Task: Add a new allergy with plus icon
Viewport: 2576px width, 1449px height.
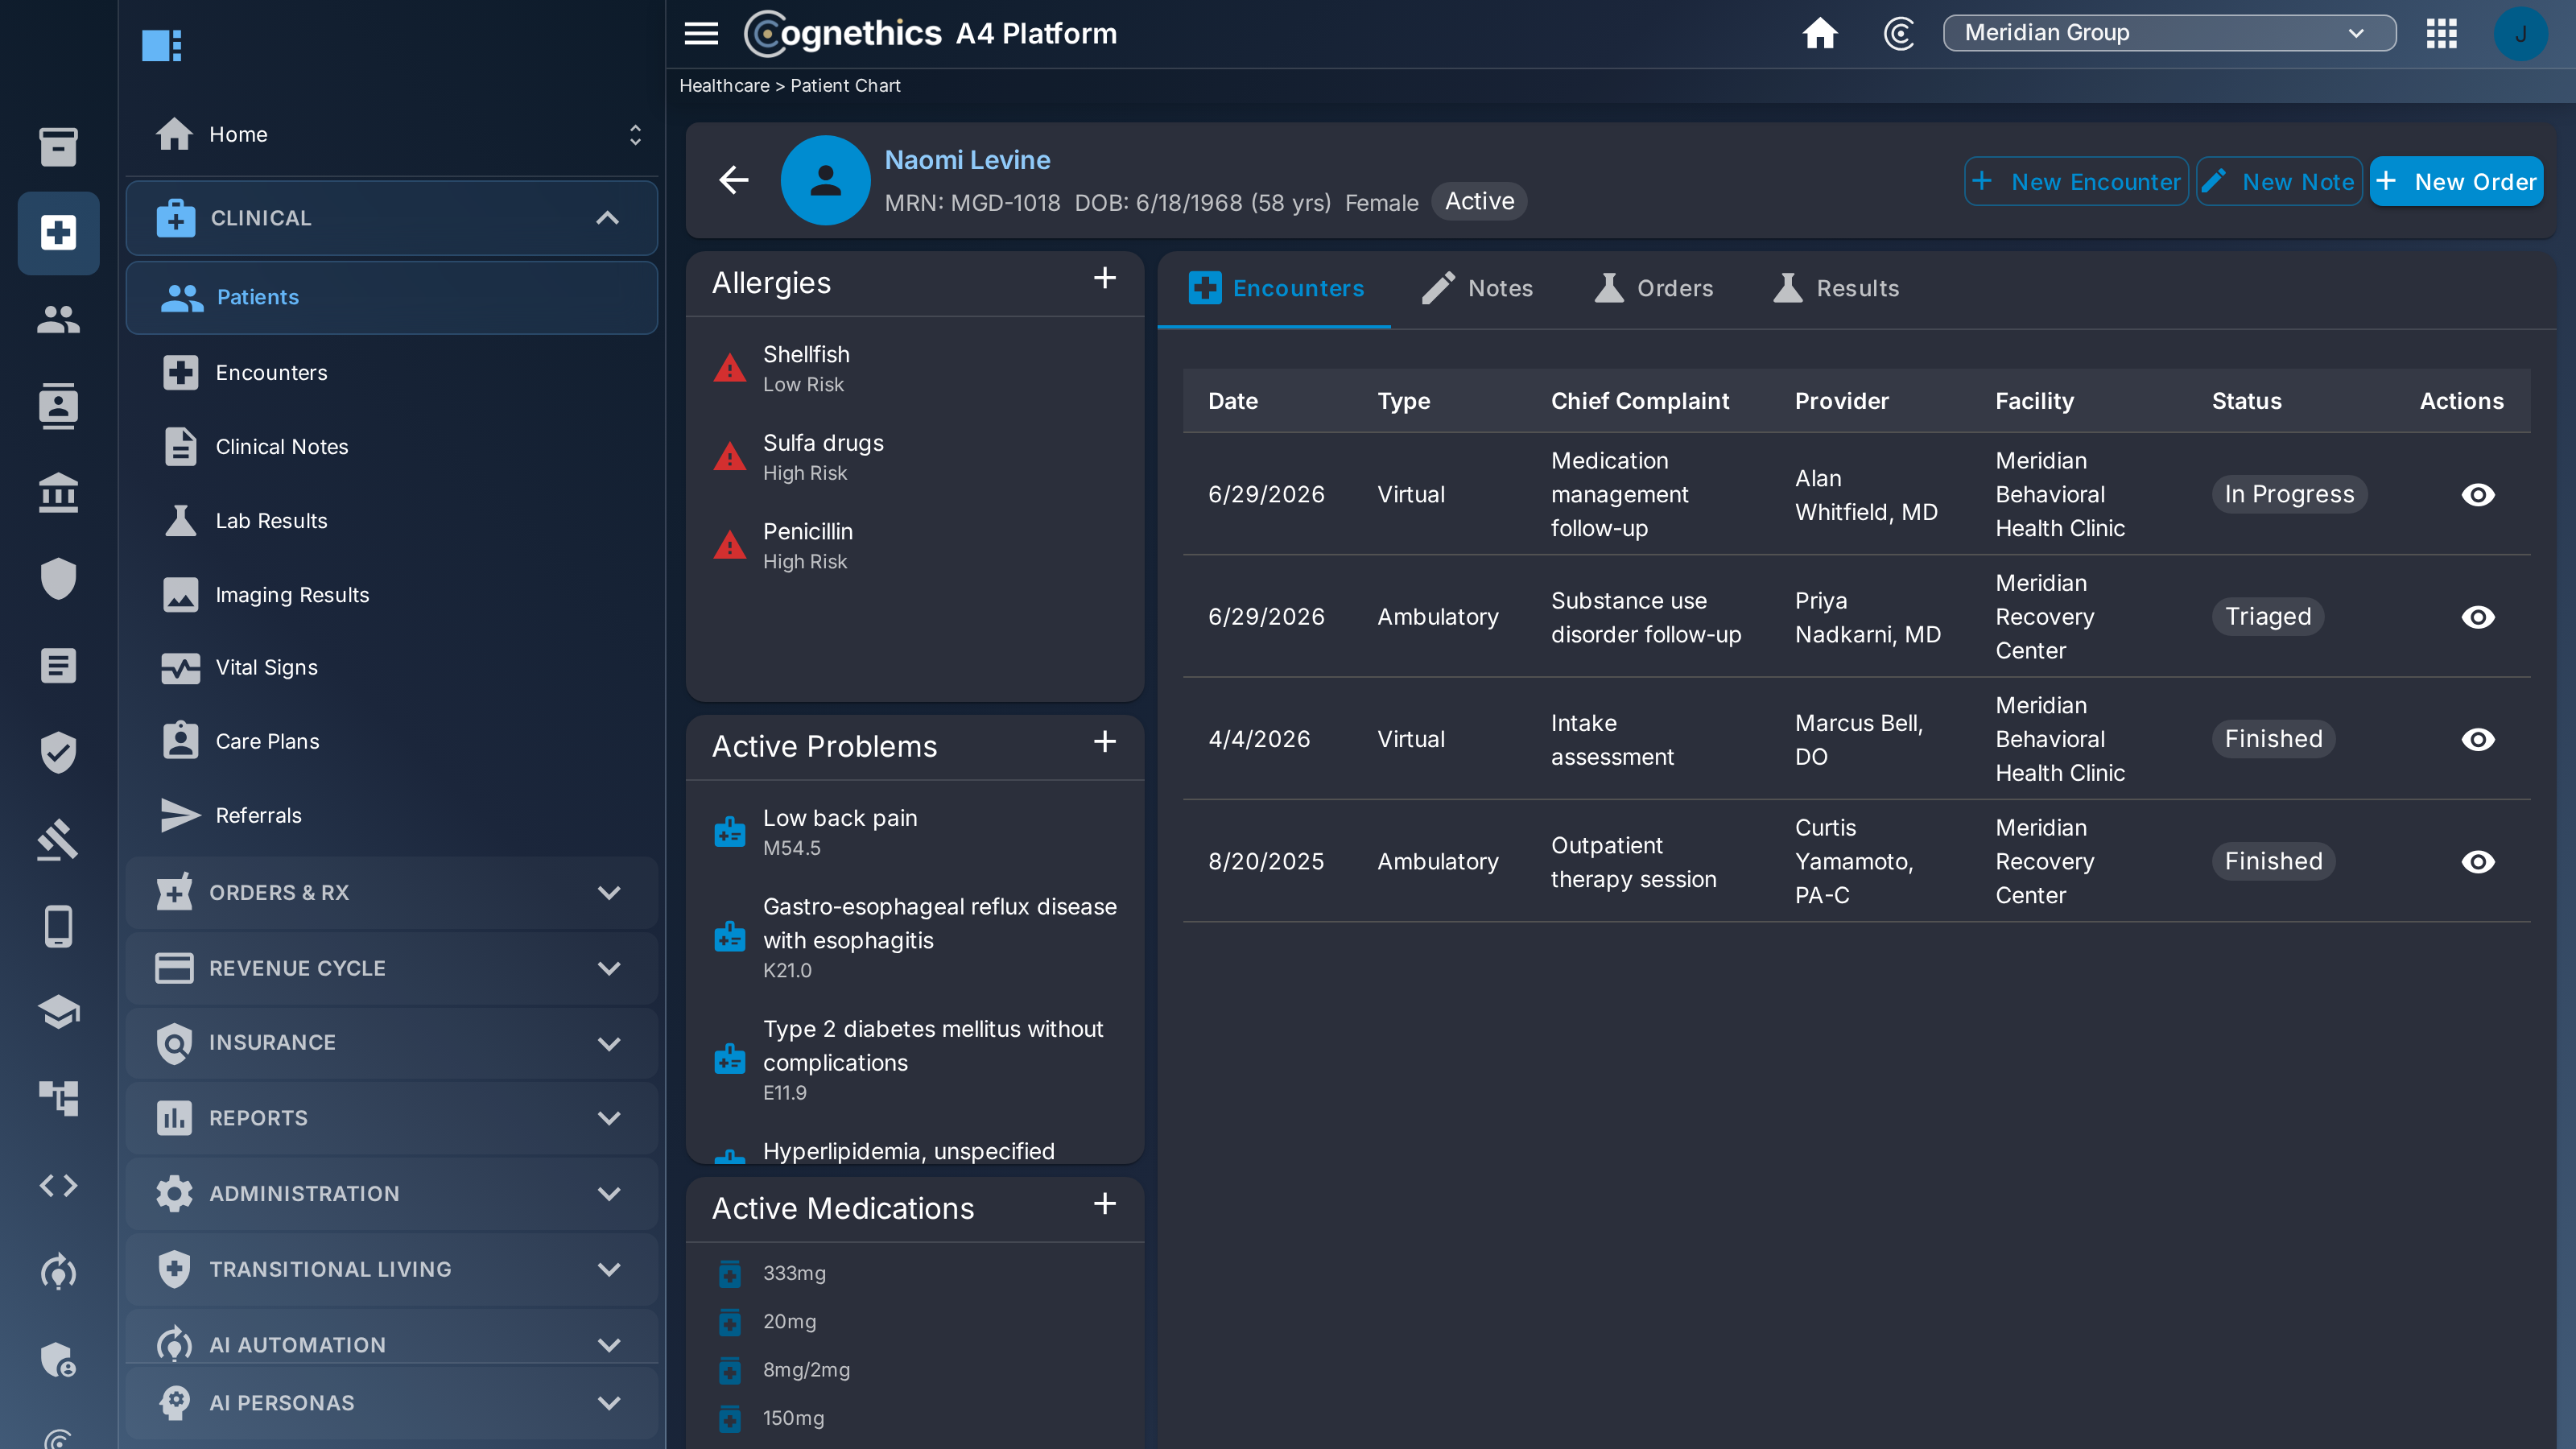Action: coord(1104,278)
